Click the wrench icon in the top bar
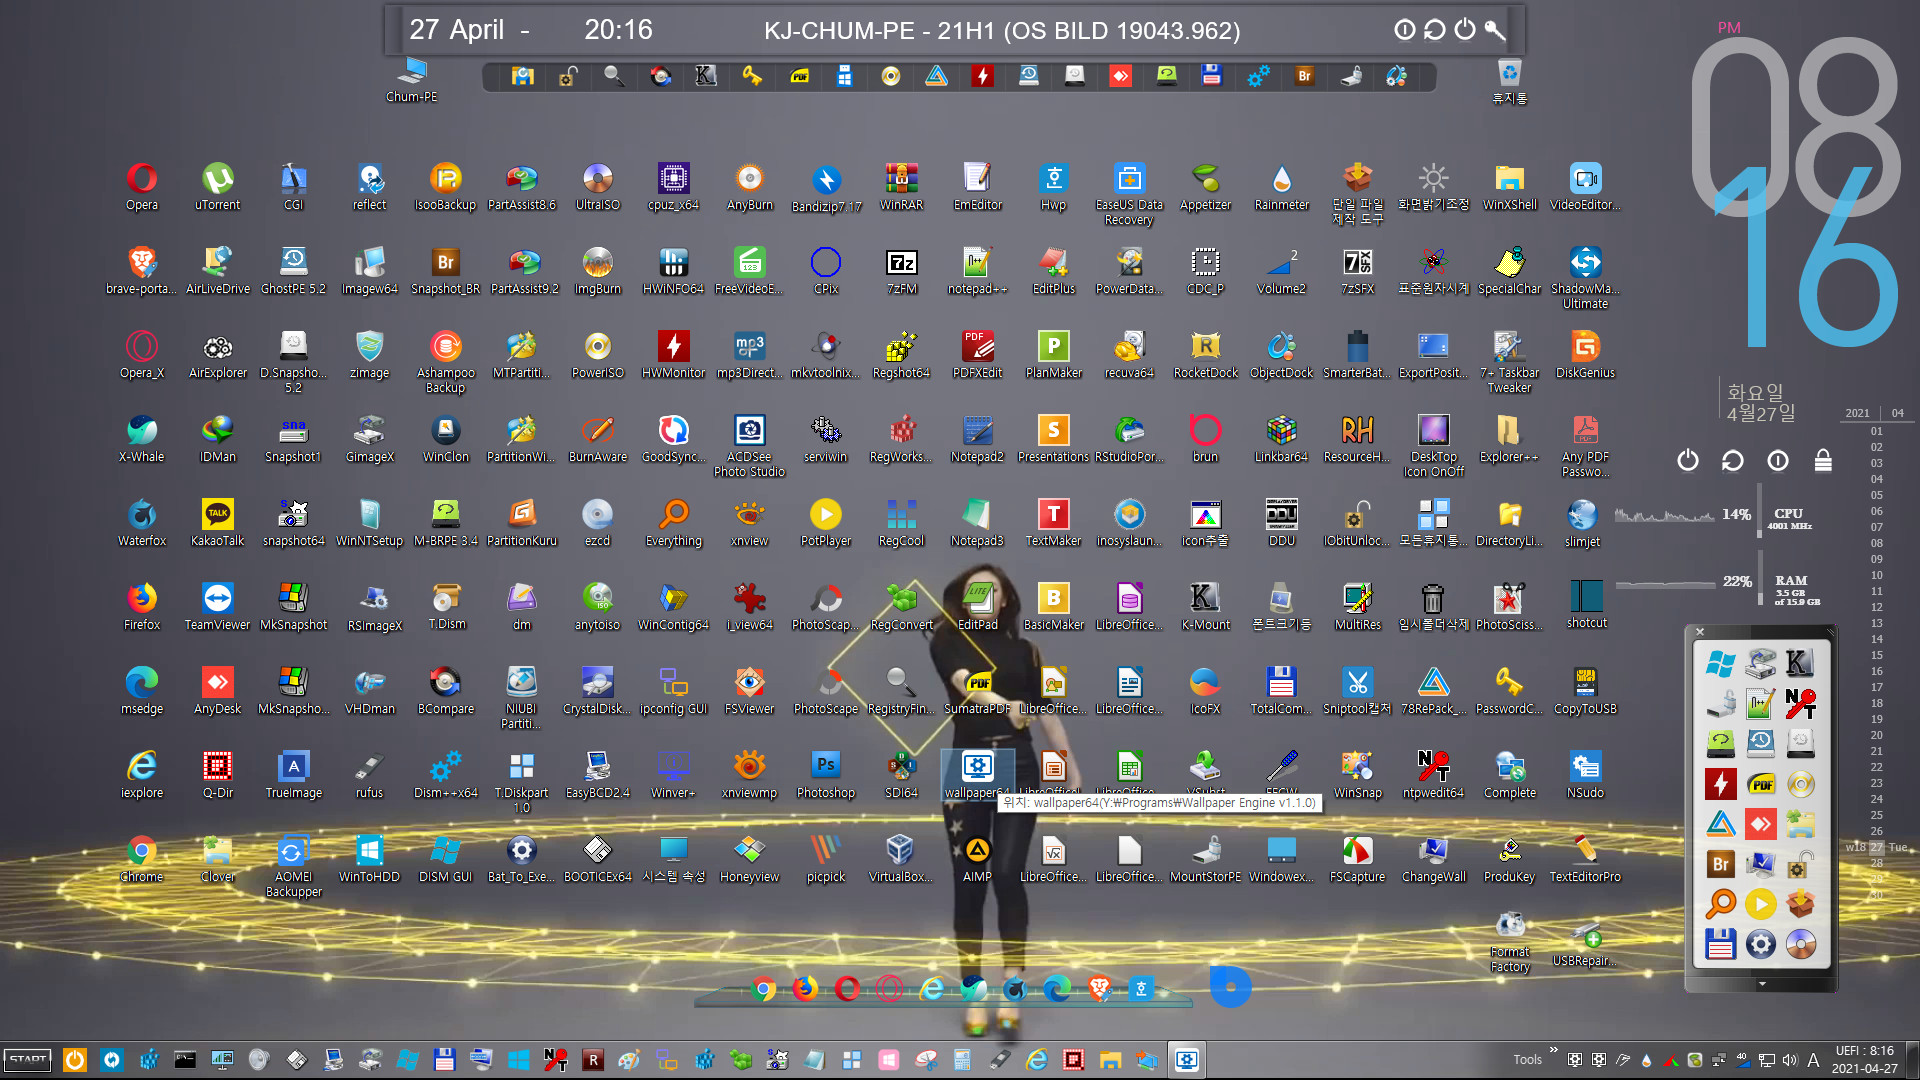Viewport: 1920px width, 1080px height. pyautogui.click(x=1494, y=29)
